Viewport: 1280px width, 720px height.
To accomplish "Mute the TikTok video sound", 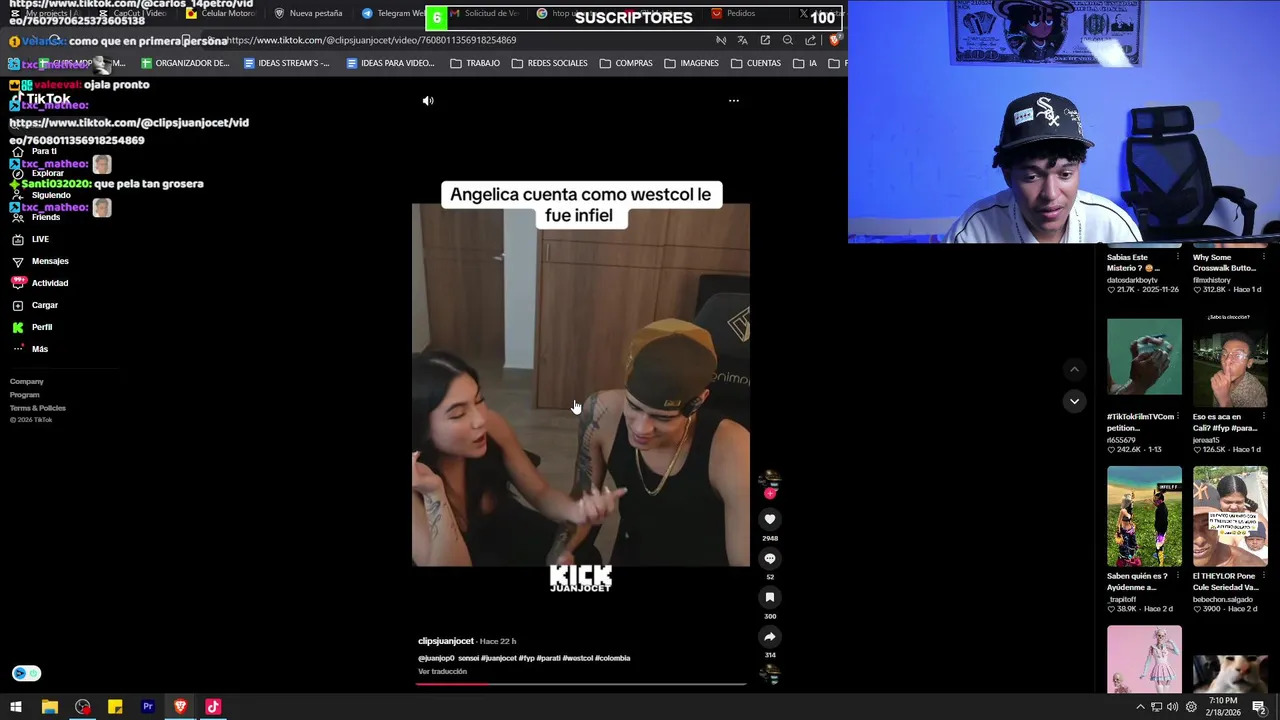I will (428, 101).
